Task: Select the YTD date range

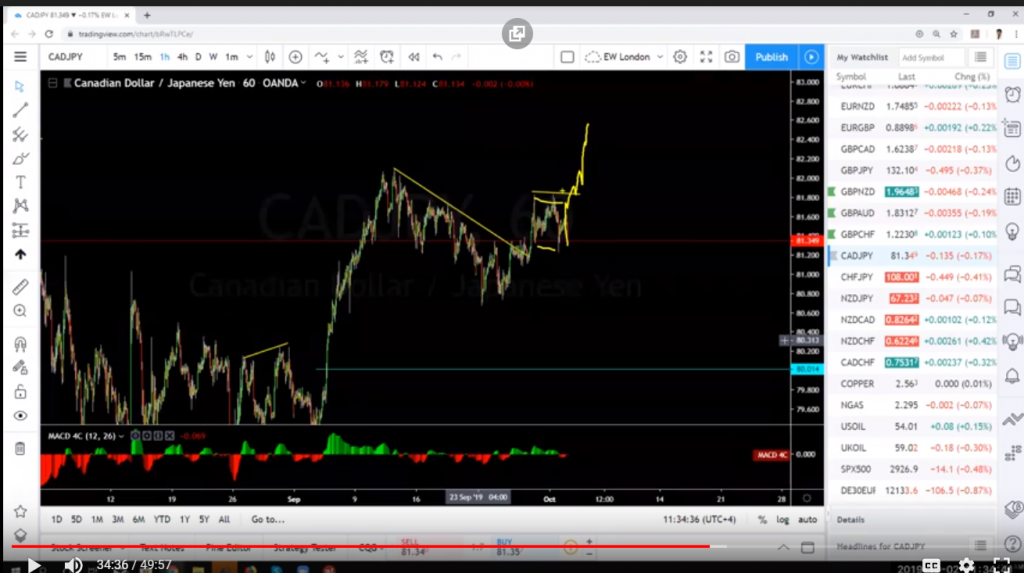Action: coord(161,519)
